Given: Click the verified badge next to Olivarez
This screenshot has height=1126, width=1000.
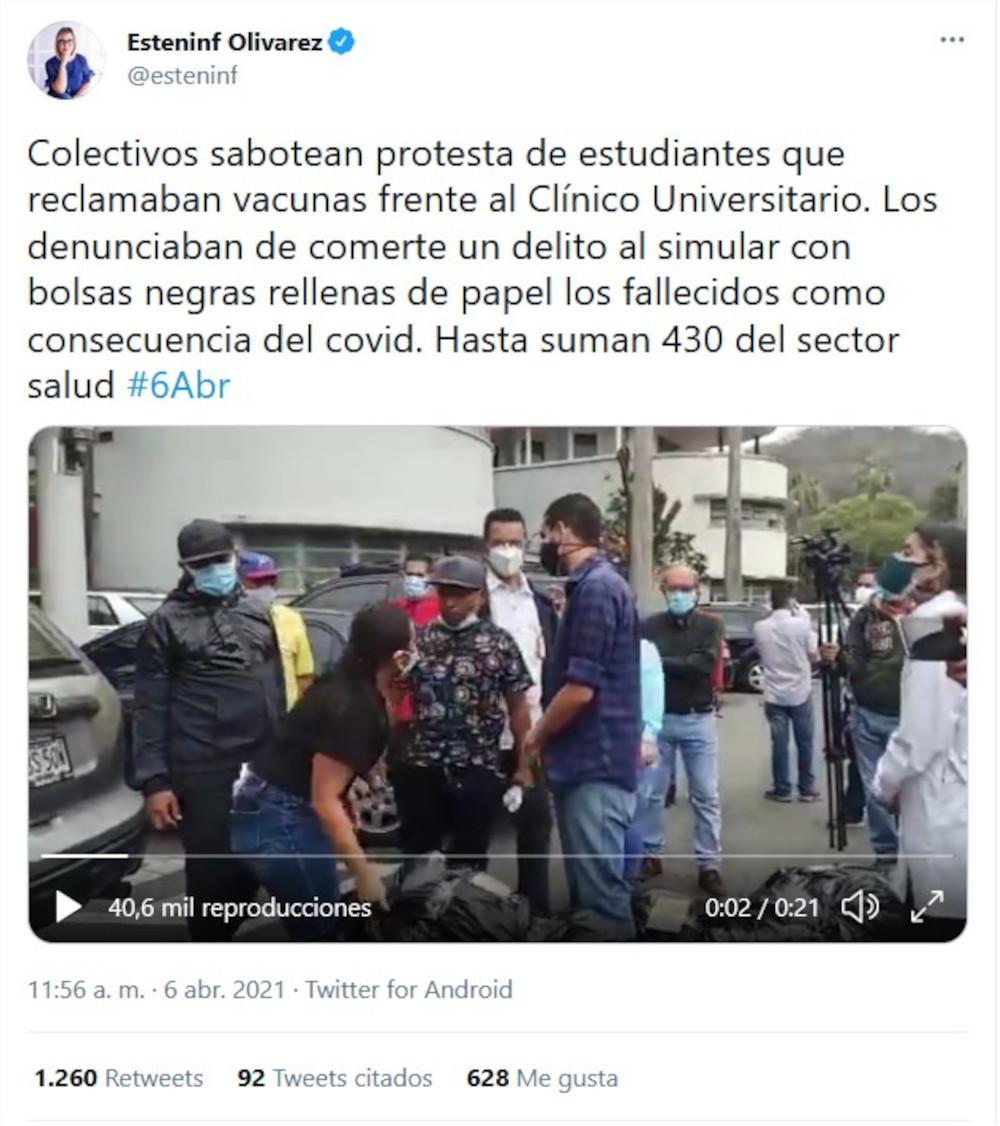Looking at the screenshot, I should (341, 42).
